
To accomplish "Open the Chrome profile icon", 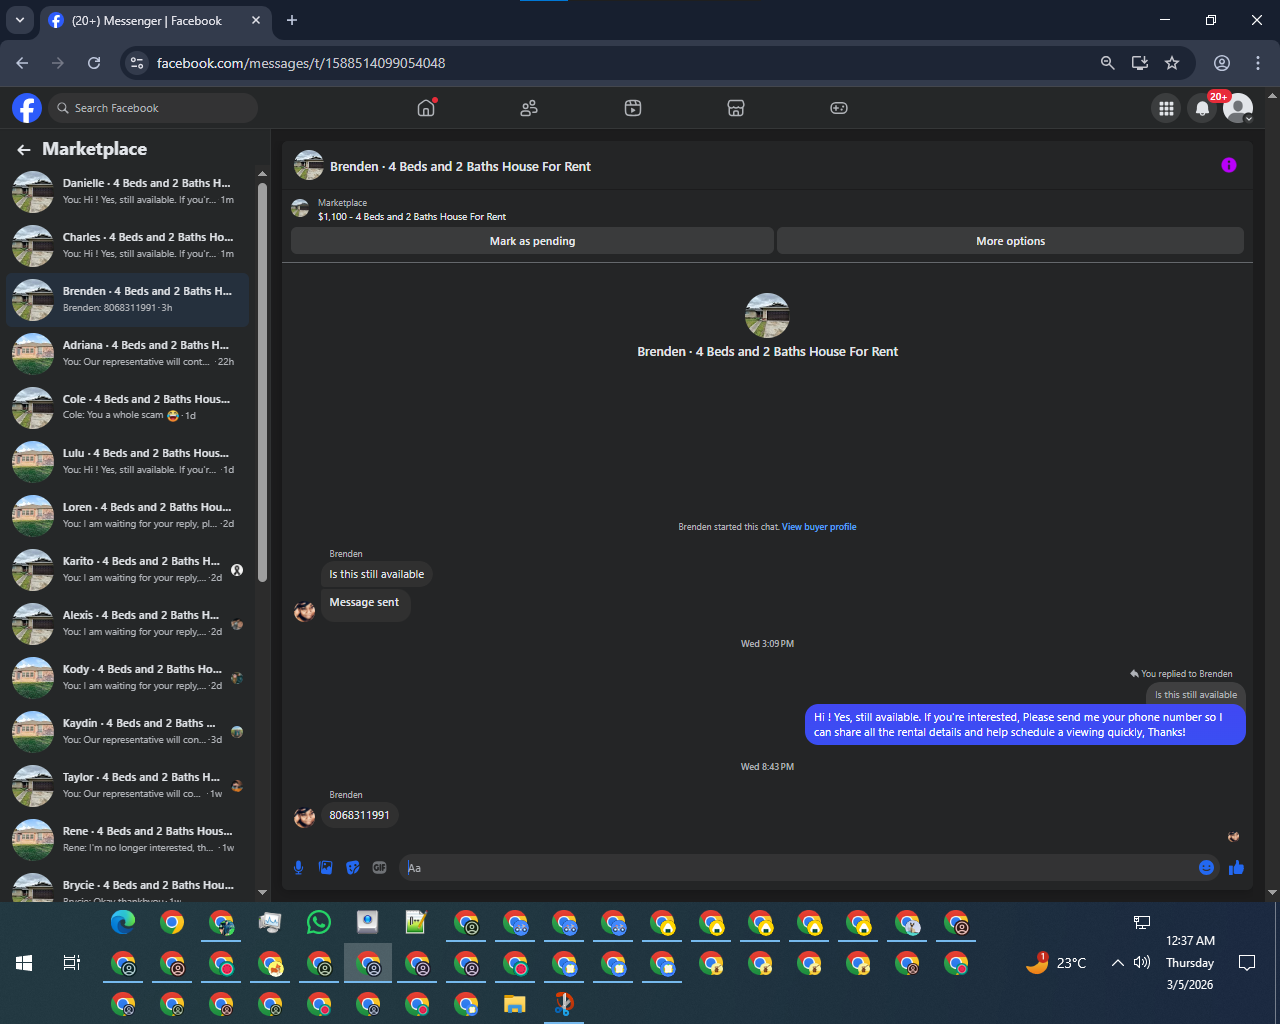I will pyautogui.click(x=1222, y=63).
